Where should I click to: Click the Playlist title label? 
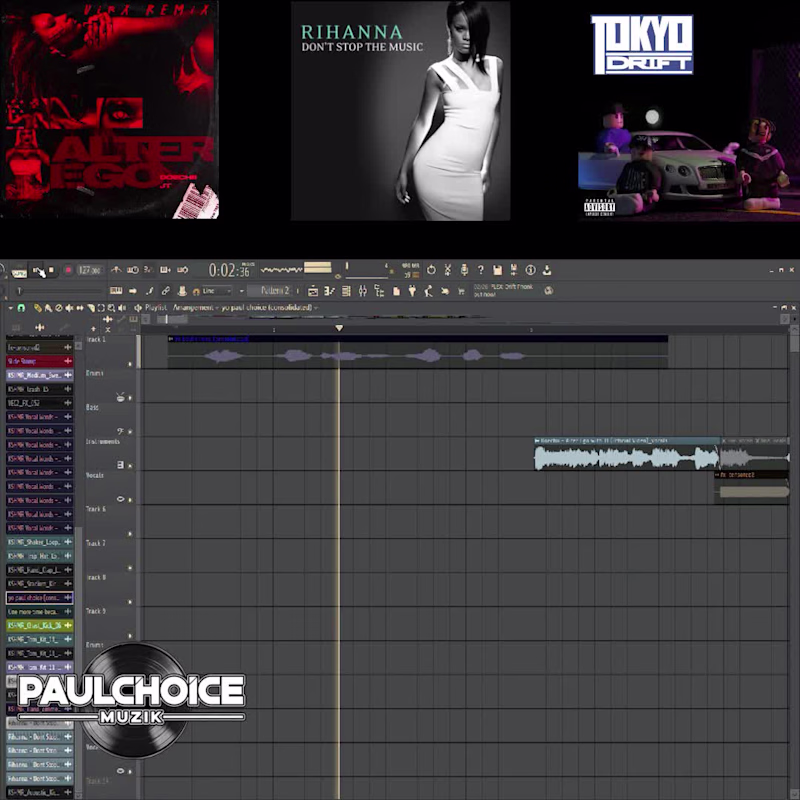pyautogui.click(x=156, y=308)
